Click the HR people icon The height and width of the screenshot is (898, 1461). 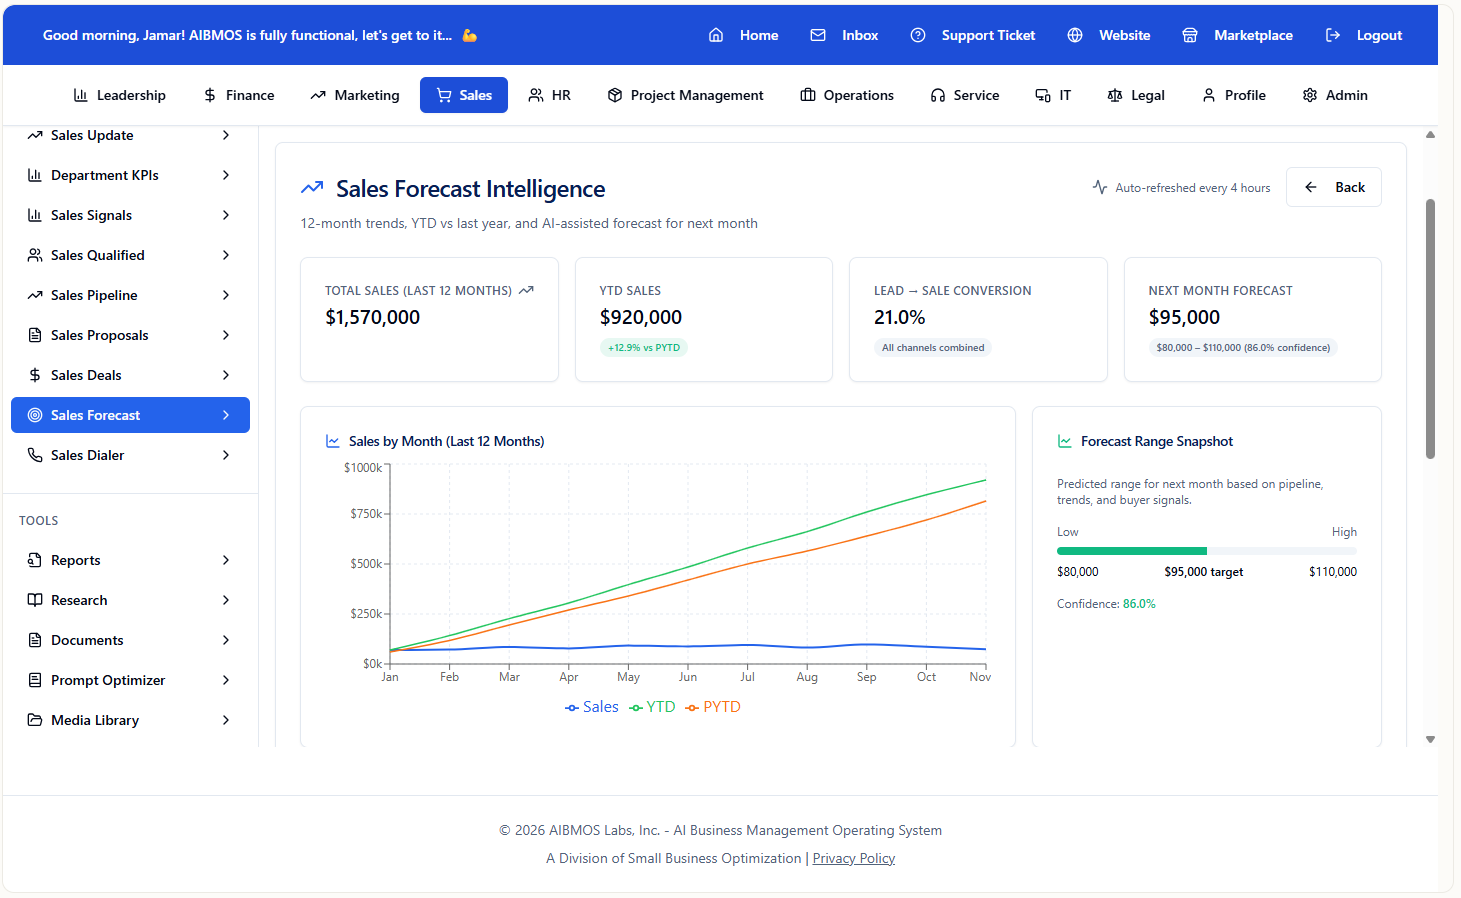tap(536, 95)
